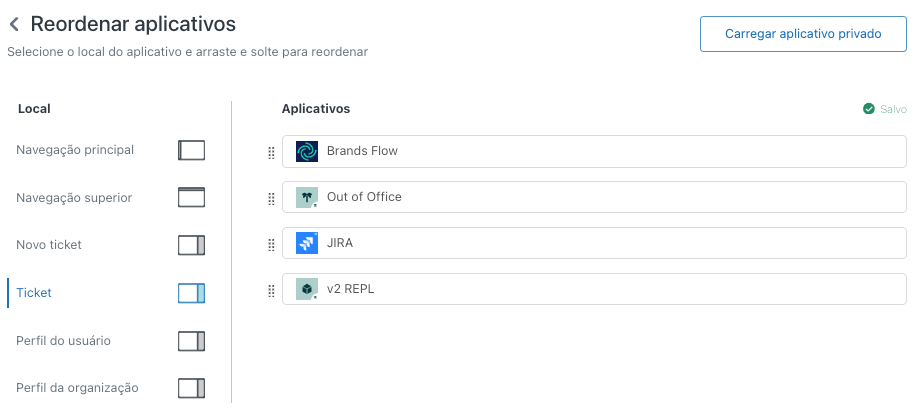Click the Perfil da organização layout icon

pos(191,388)
